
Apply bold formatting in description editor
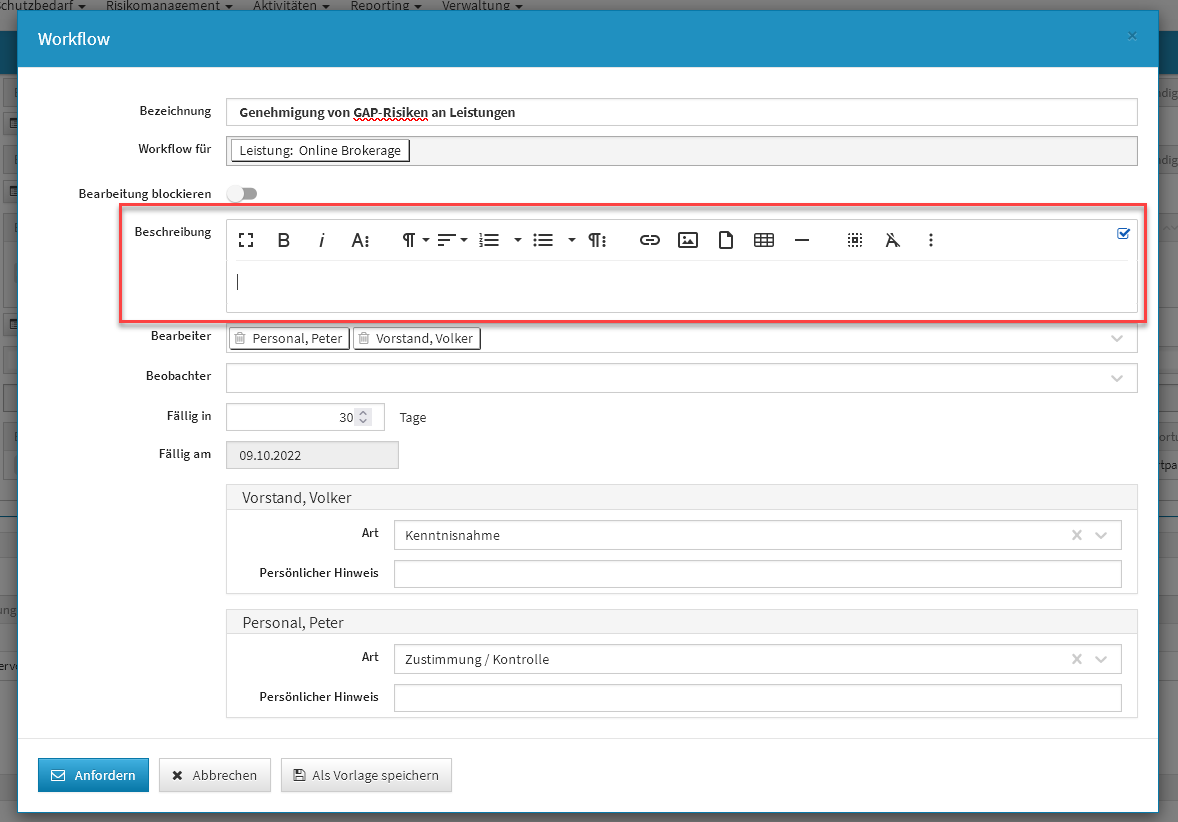click(284, 240)
